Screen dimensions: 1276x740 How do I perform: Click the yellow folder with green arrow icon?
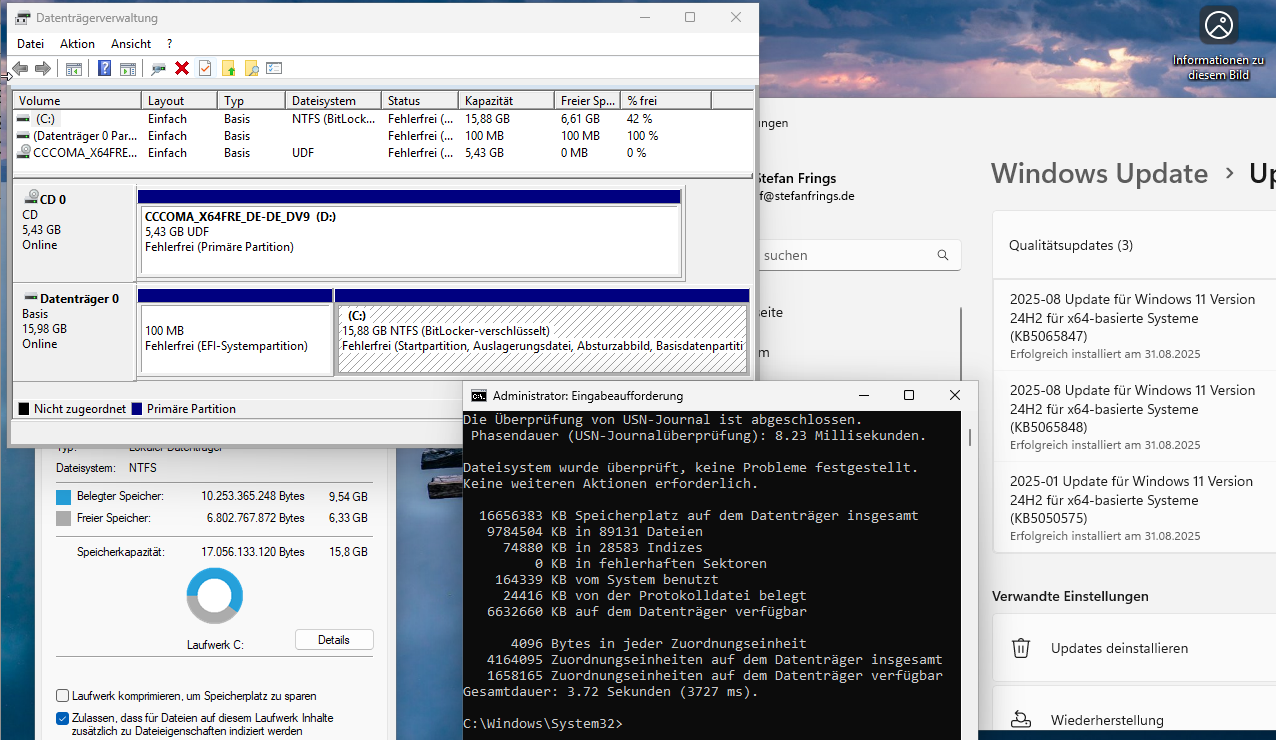[x=229, y=68]
